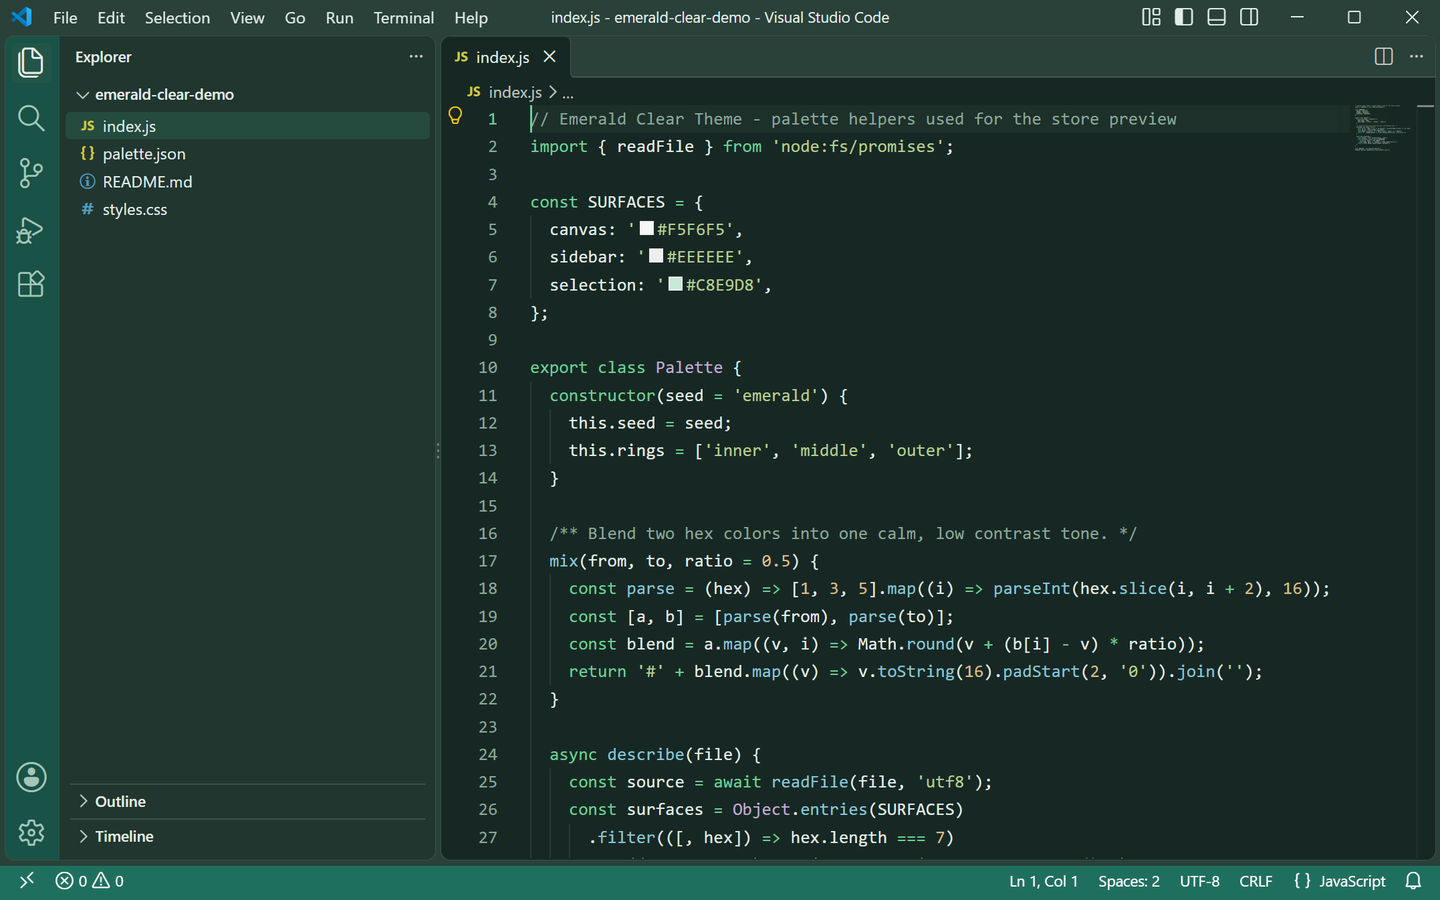Toggle the secondary side bar
The image size is (1440, 900).
[1249, 17]
